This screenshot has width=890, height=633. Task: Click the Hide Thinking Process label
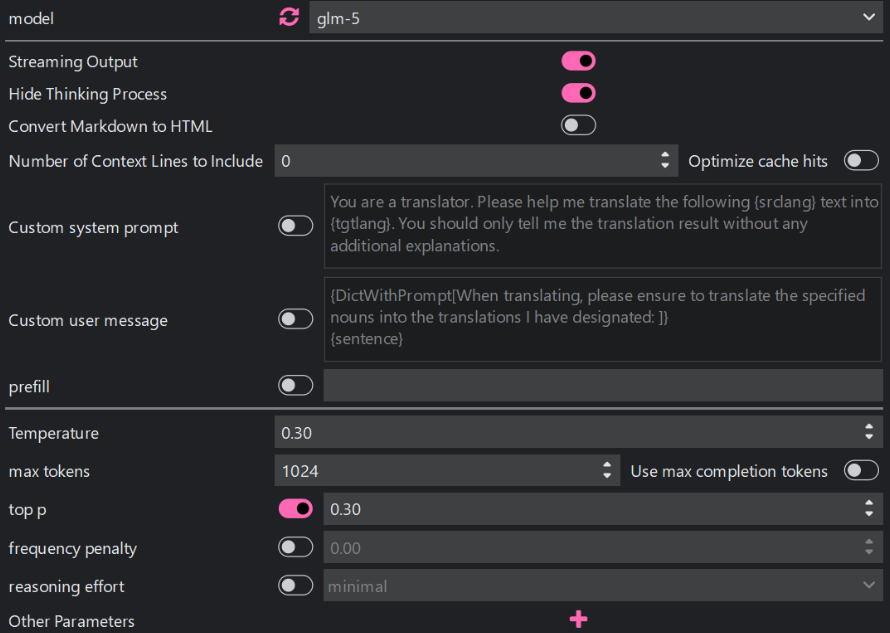pos(87,94)
